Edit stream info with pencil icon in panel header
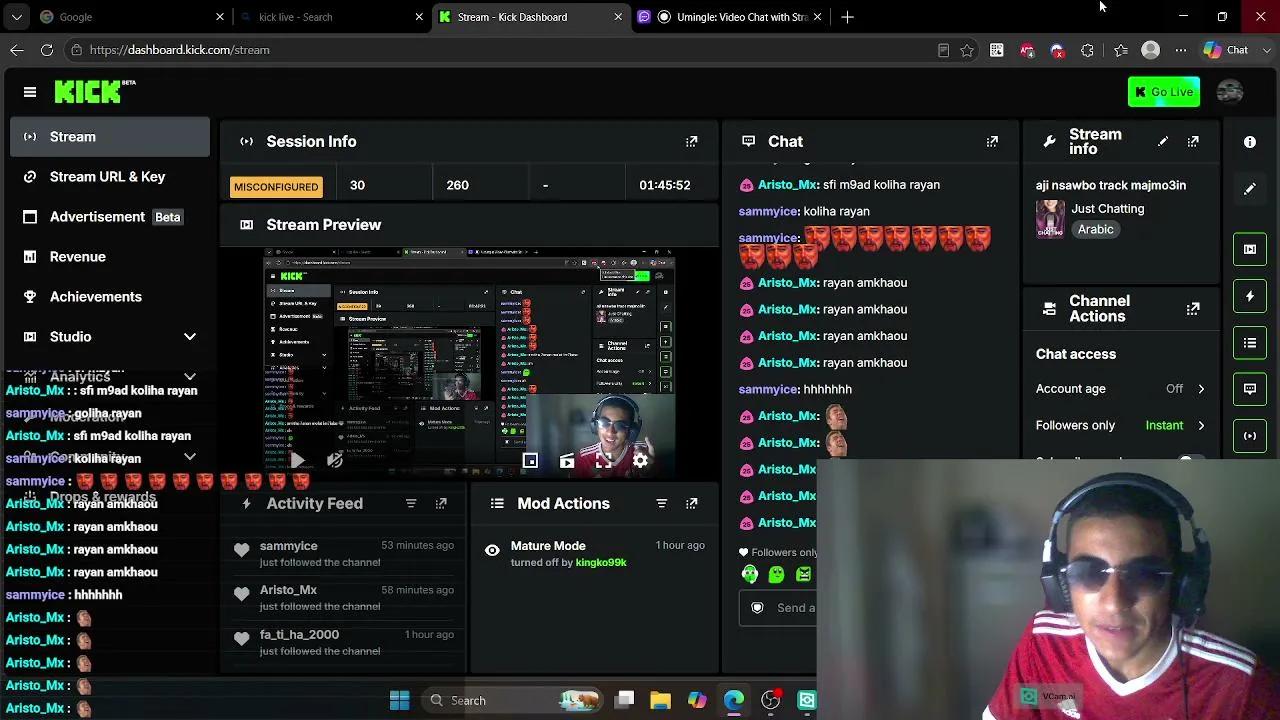Image resolution: width=1280 pixels, height=720 pixels. pyautogui.click(x=1163, y=142)
